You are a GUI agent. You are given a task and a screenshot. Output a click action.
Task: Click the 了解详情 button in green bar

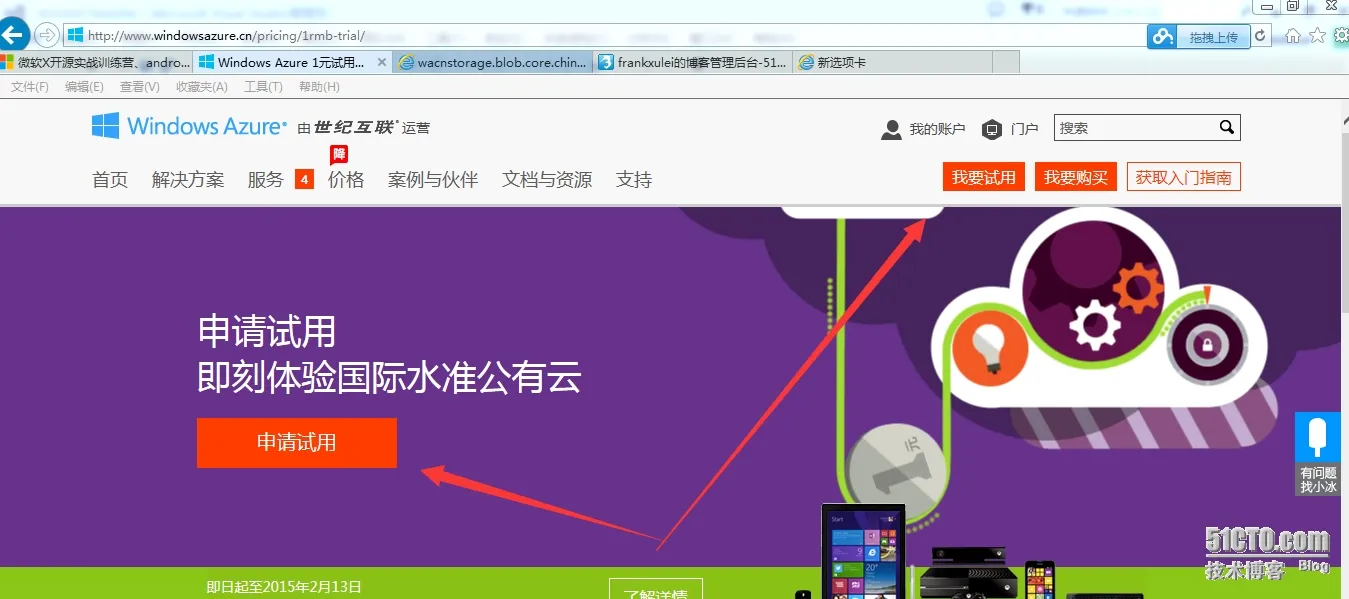click(656, 589)
